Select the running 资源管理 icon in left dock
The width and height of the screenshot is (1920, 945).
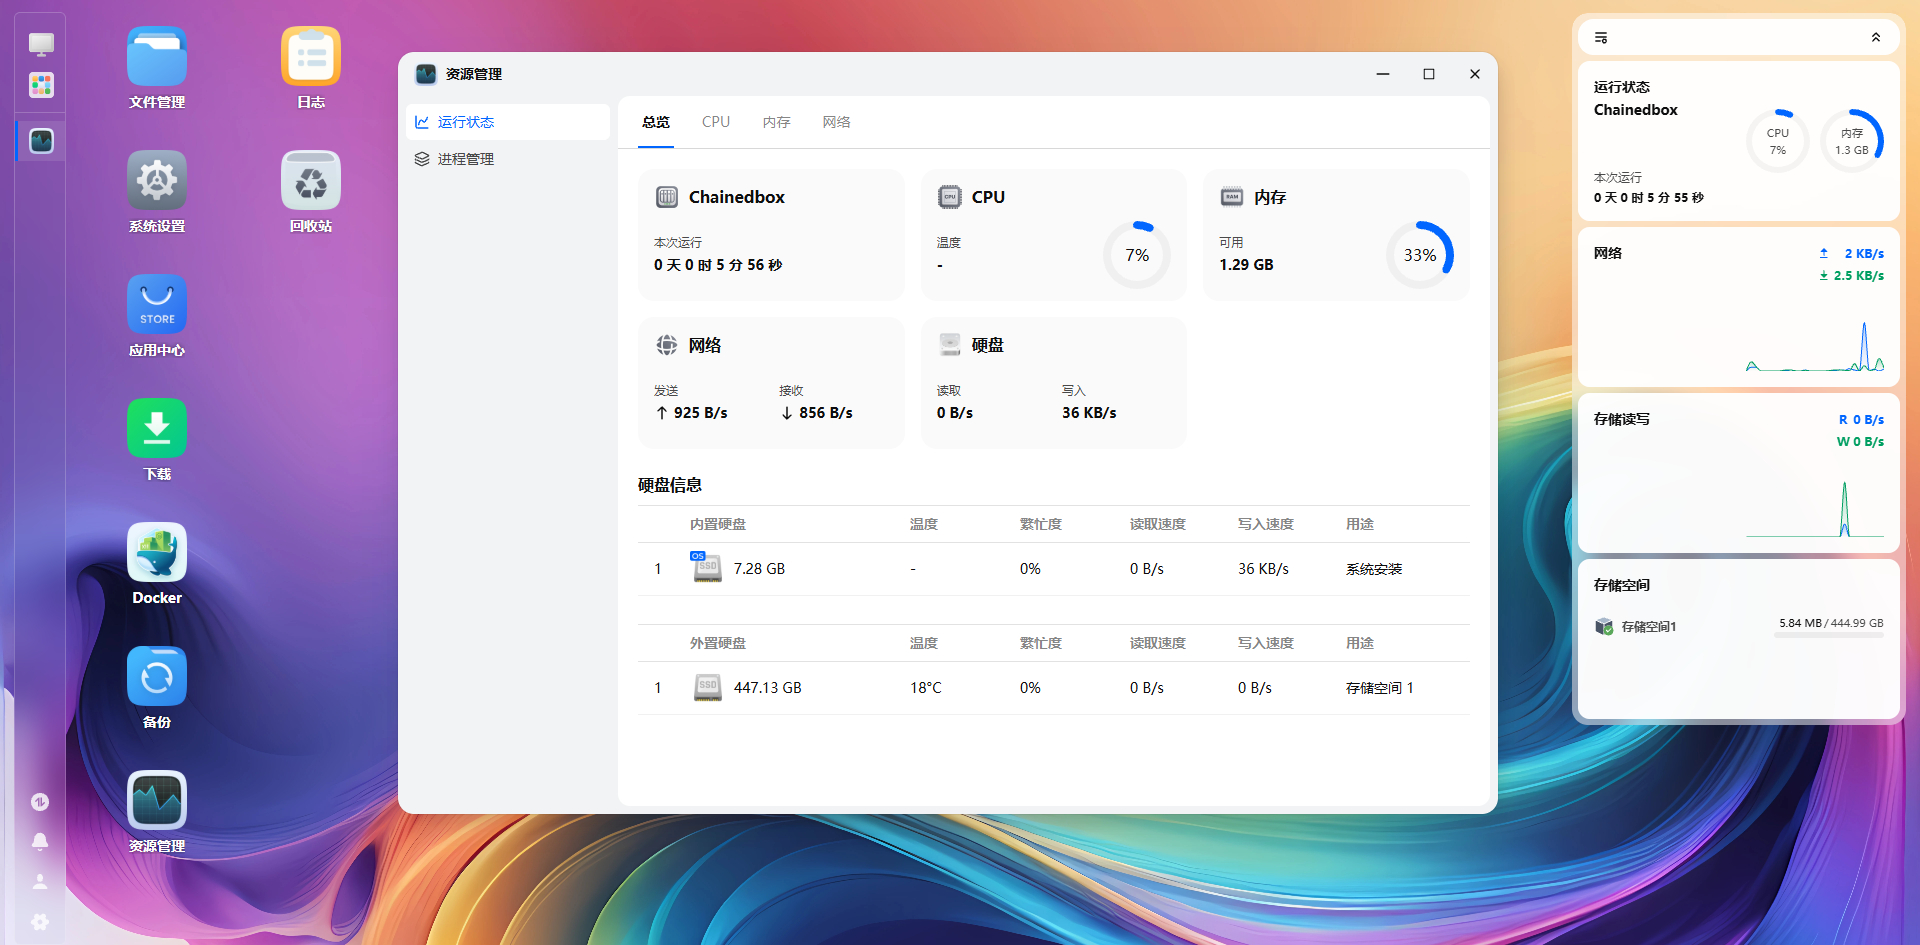tap(41, 141)
